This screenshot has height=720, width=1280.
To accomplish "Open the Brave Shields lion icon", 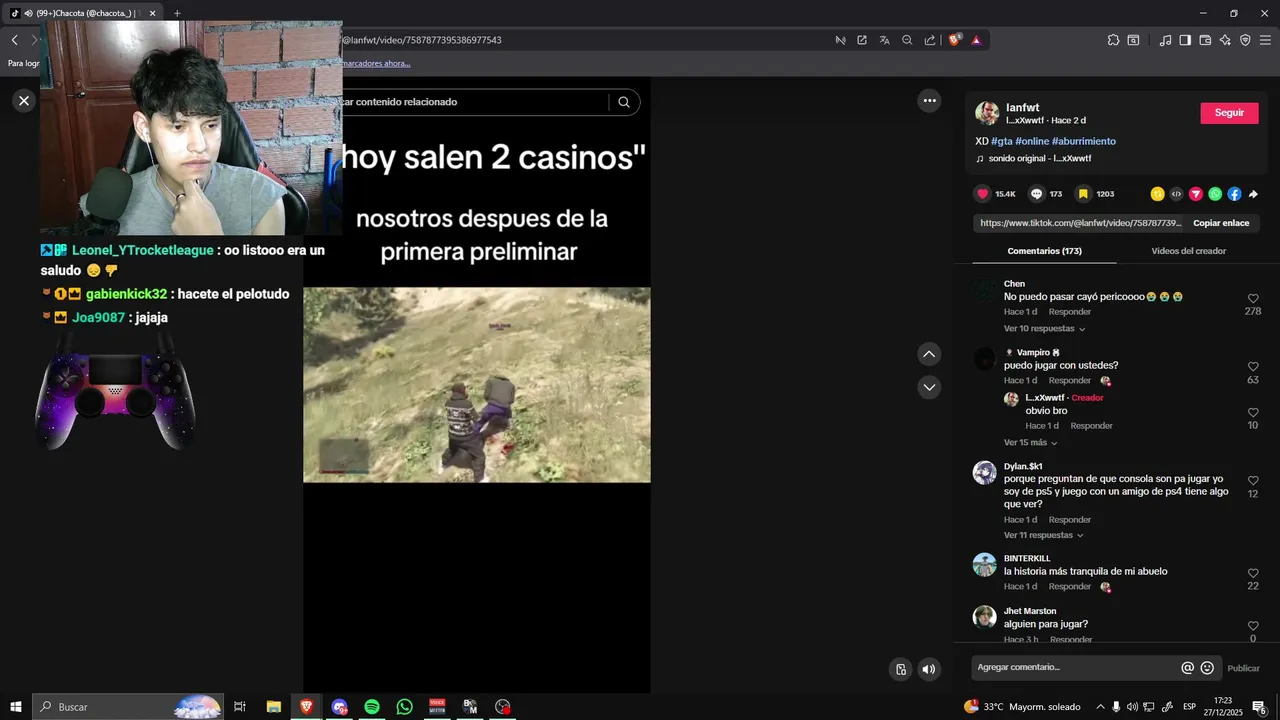I will (954, 40).
